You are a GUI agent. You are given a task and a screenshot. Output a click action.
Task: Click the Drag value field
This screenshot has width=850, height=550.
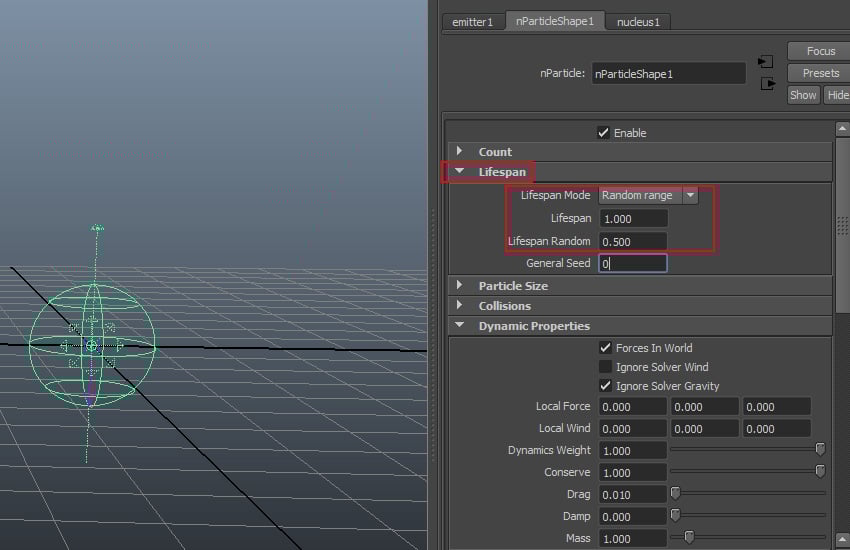(x=633, y=495)
